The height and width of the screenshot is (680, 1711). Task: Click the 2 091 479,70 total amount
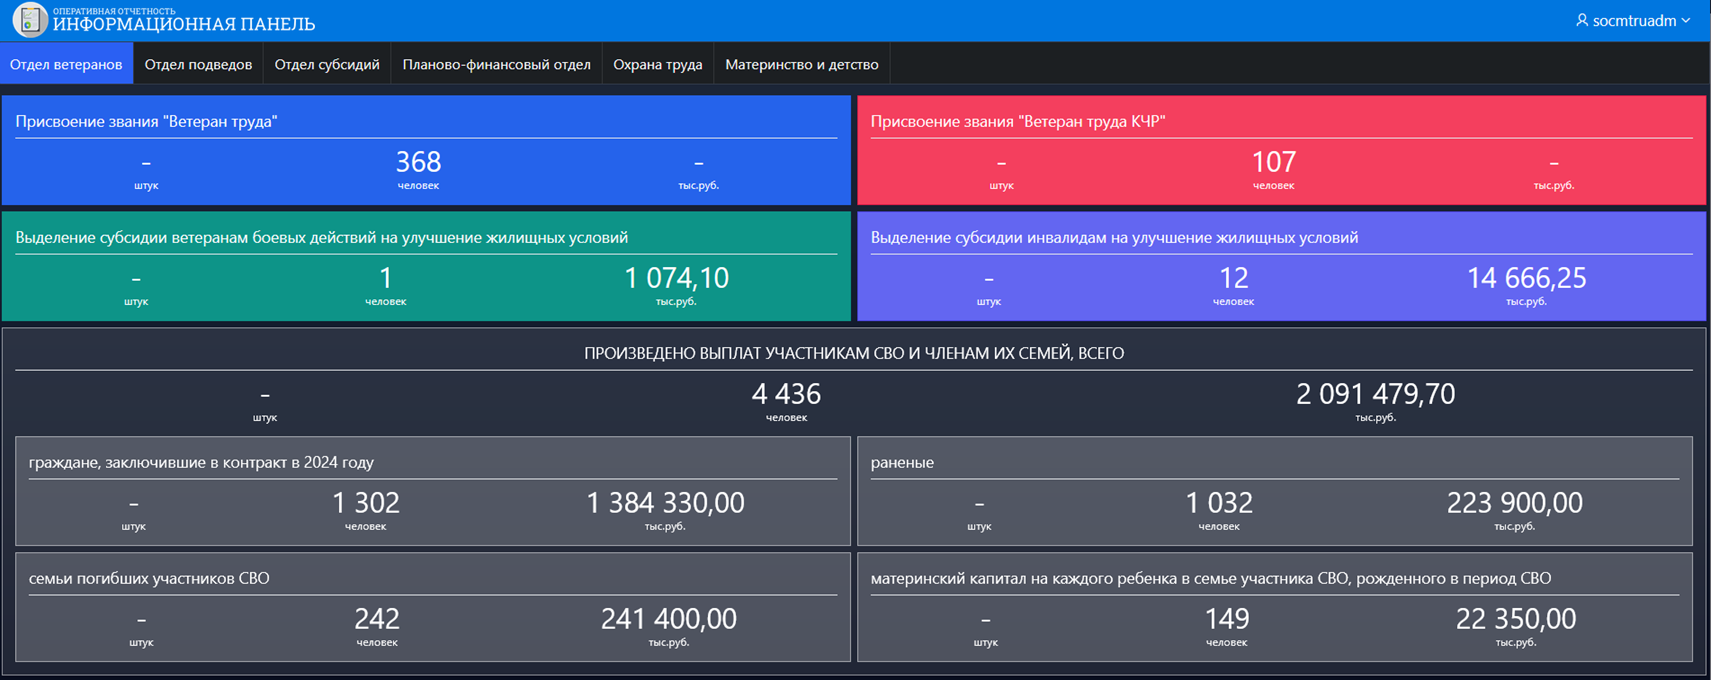pyautogui.click(x=1375, y=394)
